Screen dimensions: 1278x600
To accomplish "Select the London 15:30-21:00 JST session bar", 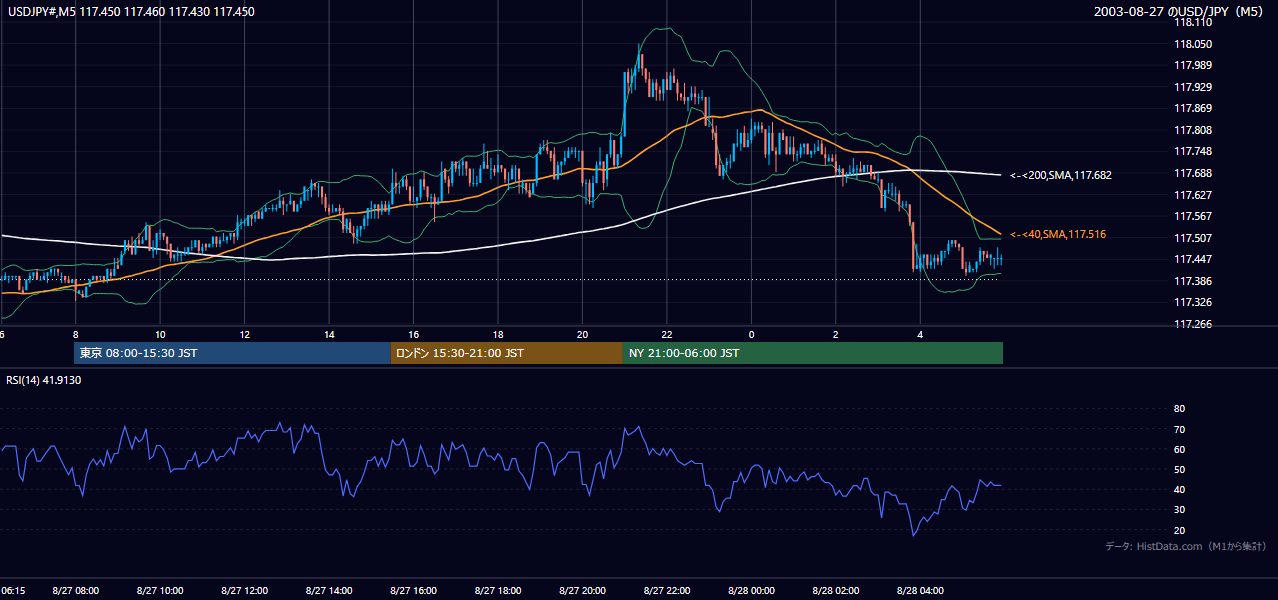I will pyautogui.click(x=507, y=353).
